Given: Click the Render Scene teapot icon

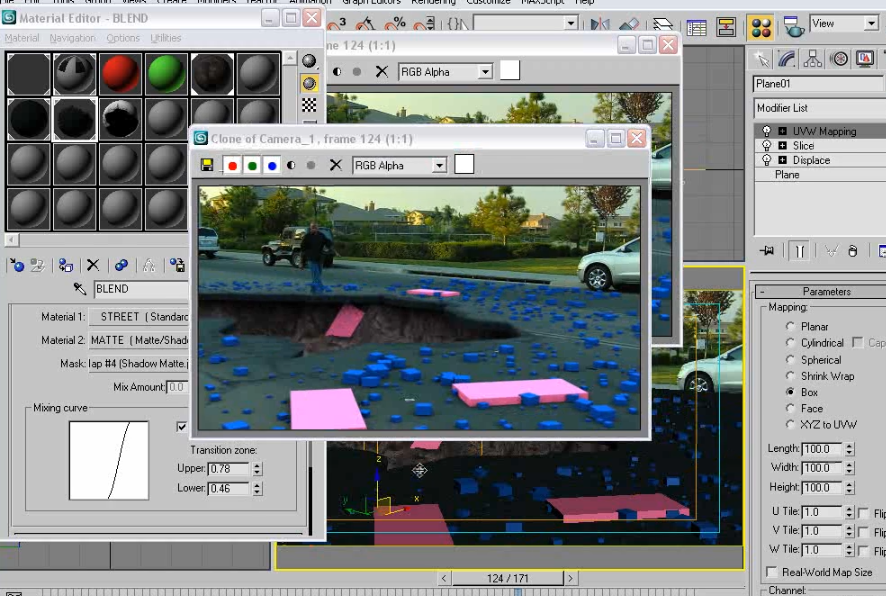Looking at the screenshot, I should click(794, 27).
